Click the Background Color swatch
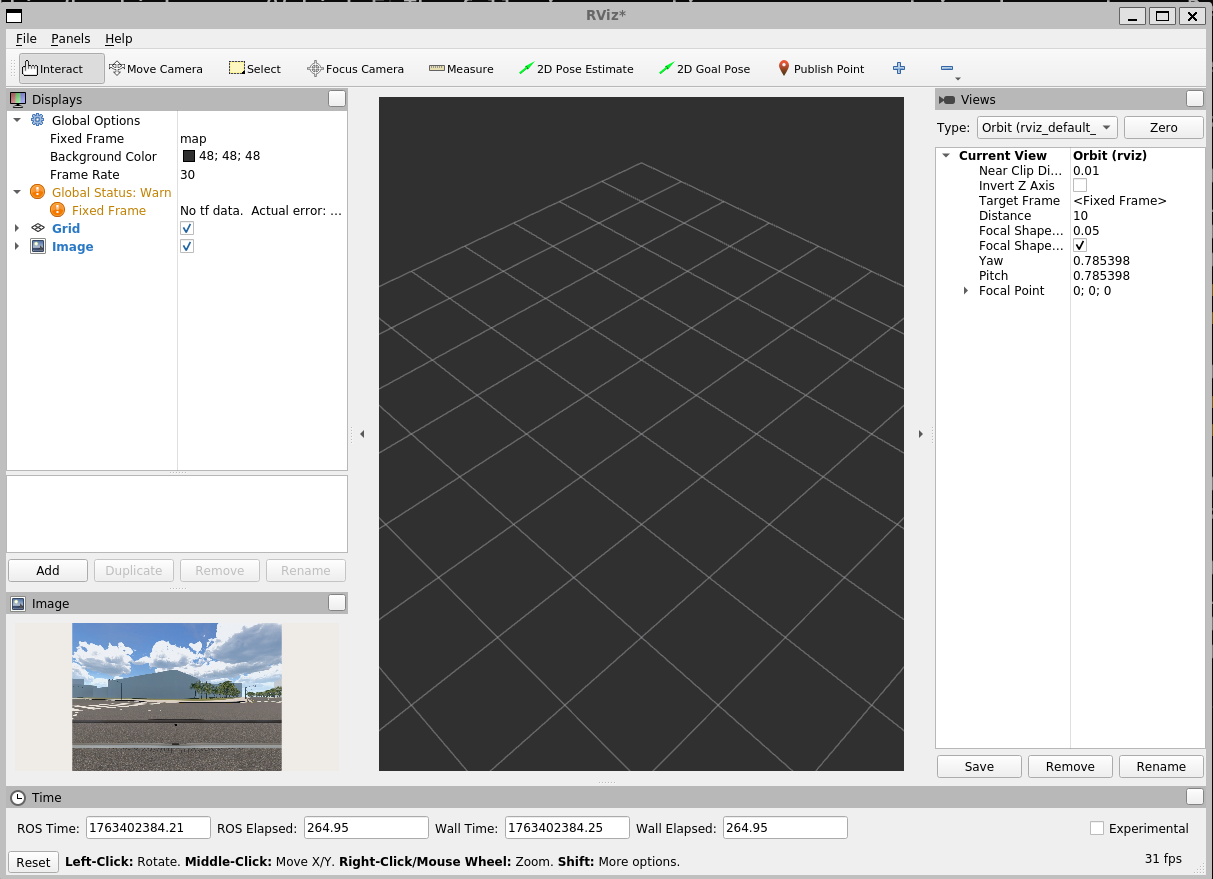Image resolution: width=1213 pixels, height=879 pixels. 188,157
